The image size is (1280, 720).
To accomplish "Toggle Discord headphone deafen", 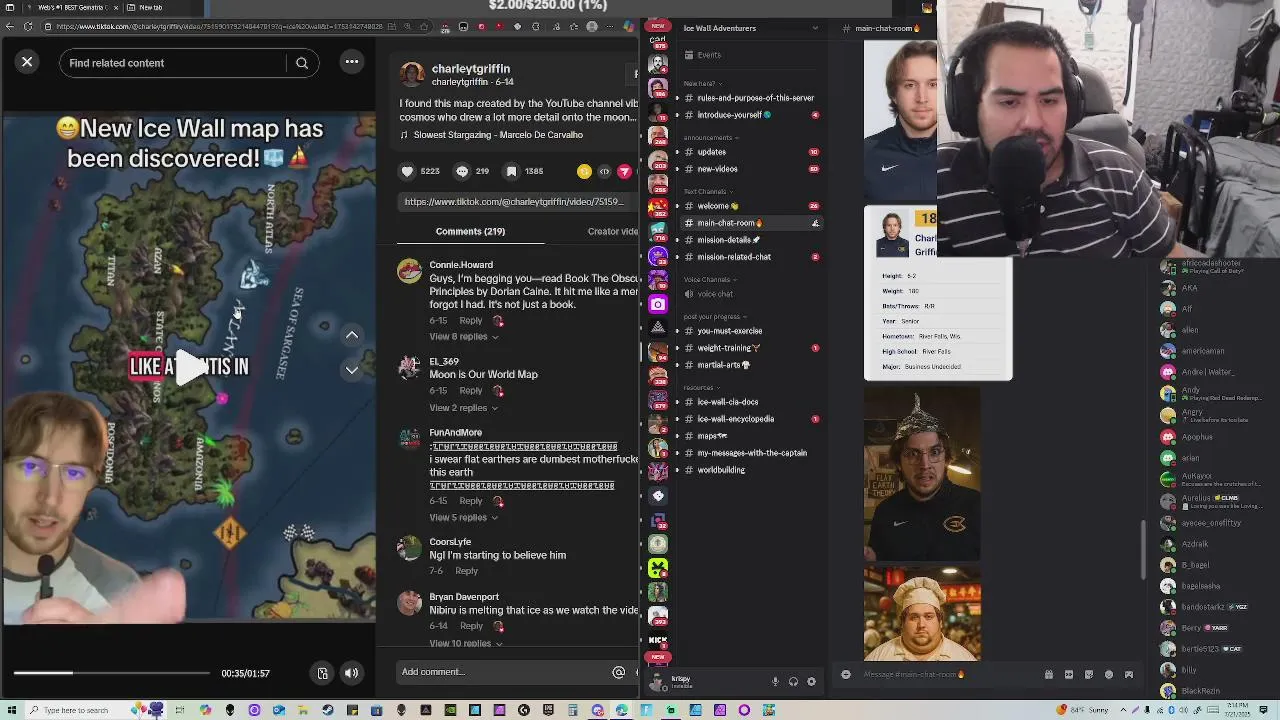I will click(x=793, y=682).
